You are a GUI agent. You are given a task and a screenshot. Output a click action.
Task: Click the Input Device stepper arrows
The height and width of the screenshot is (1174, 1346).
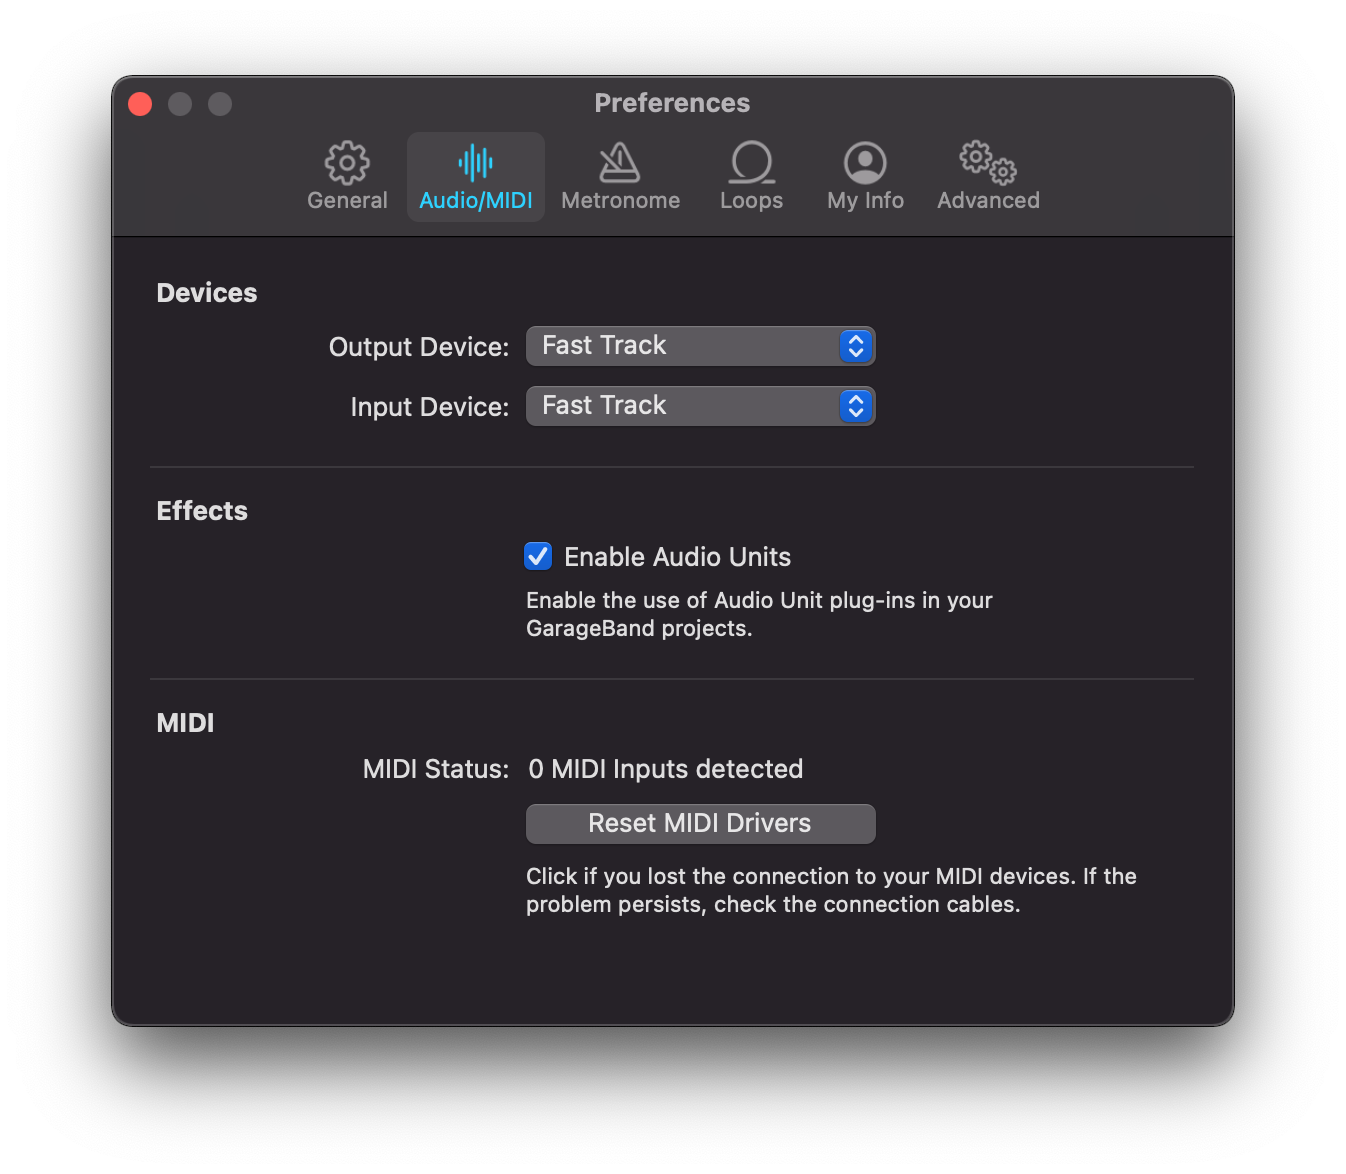[x=854, y=406]
